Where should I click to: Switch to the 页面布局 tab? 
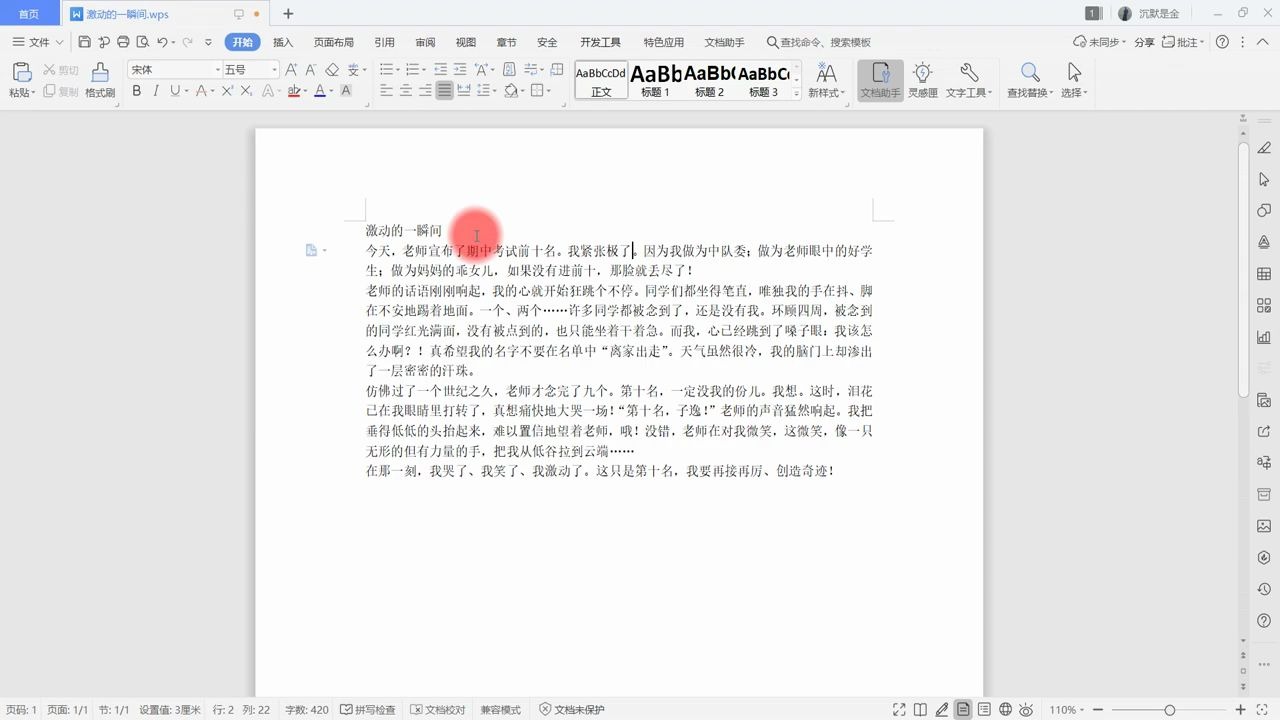[334, 42]
